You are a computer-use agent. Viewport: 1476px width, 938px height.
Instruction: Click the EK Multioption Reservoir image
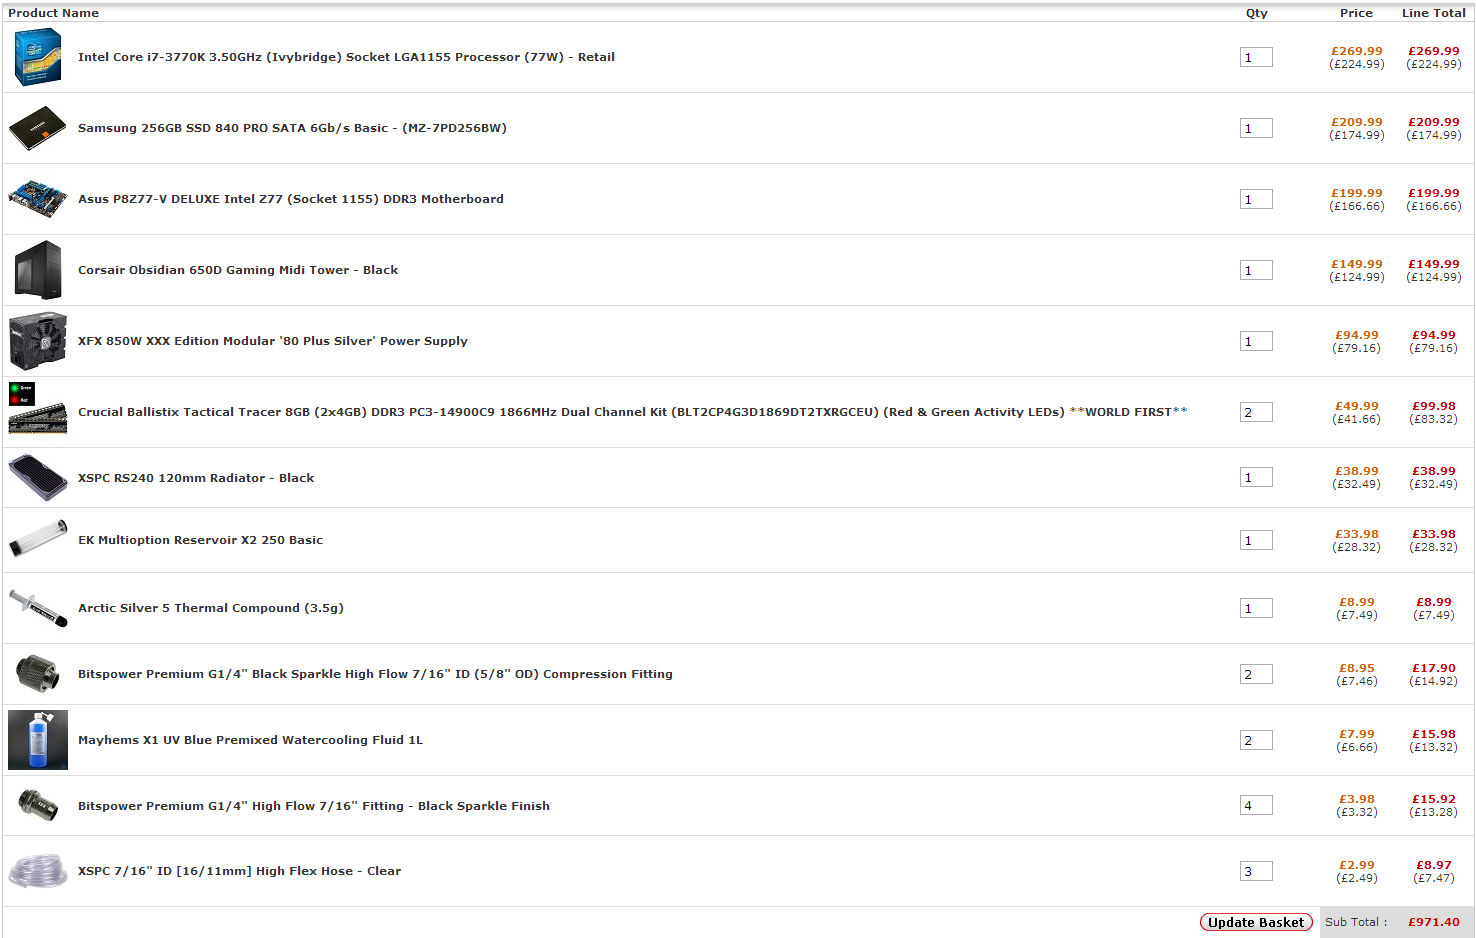click(38, 539)
